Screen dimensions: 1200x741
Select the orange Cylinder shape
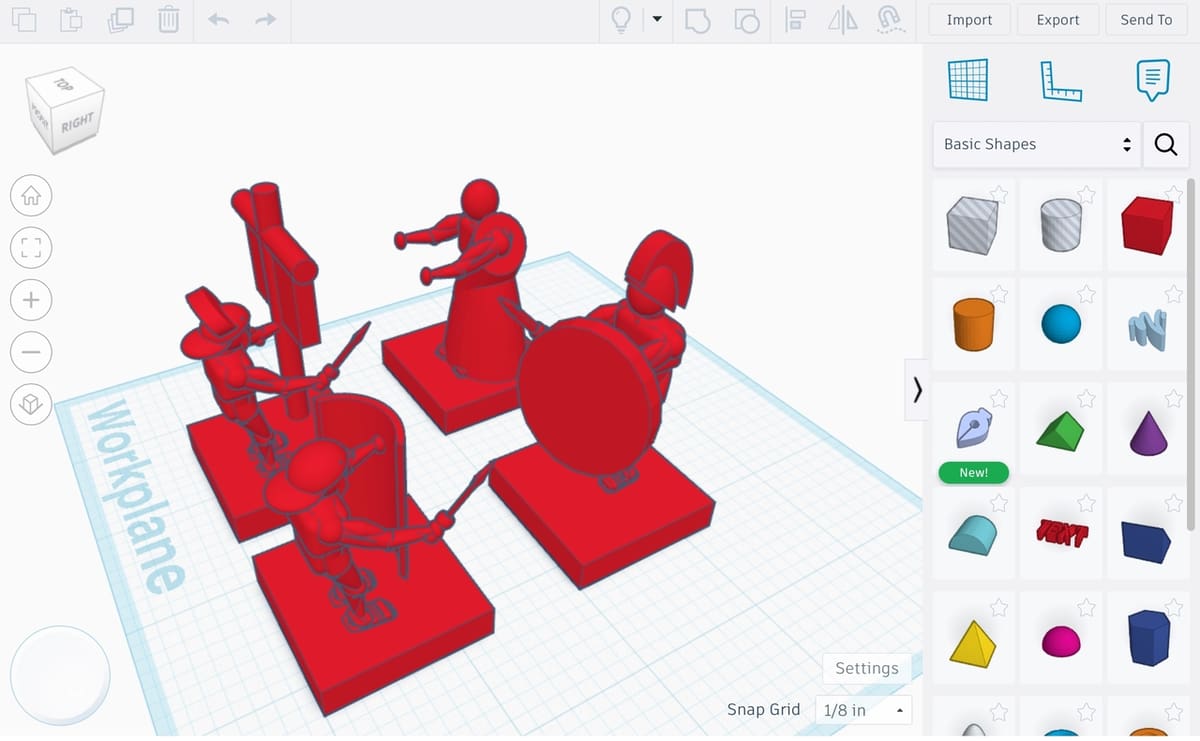[x=973, y=325]
